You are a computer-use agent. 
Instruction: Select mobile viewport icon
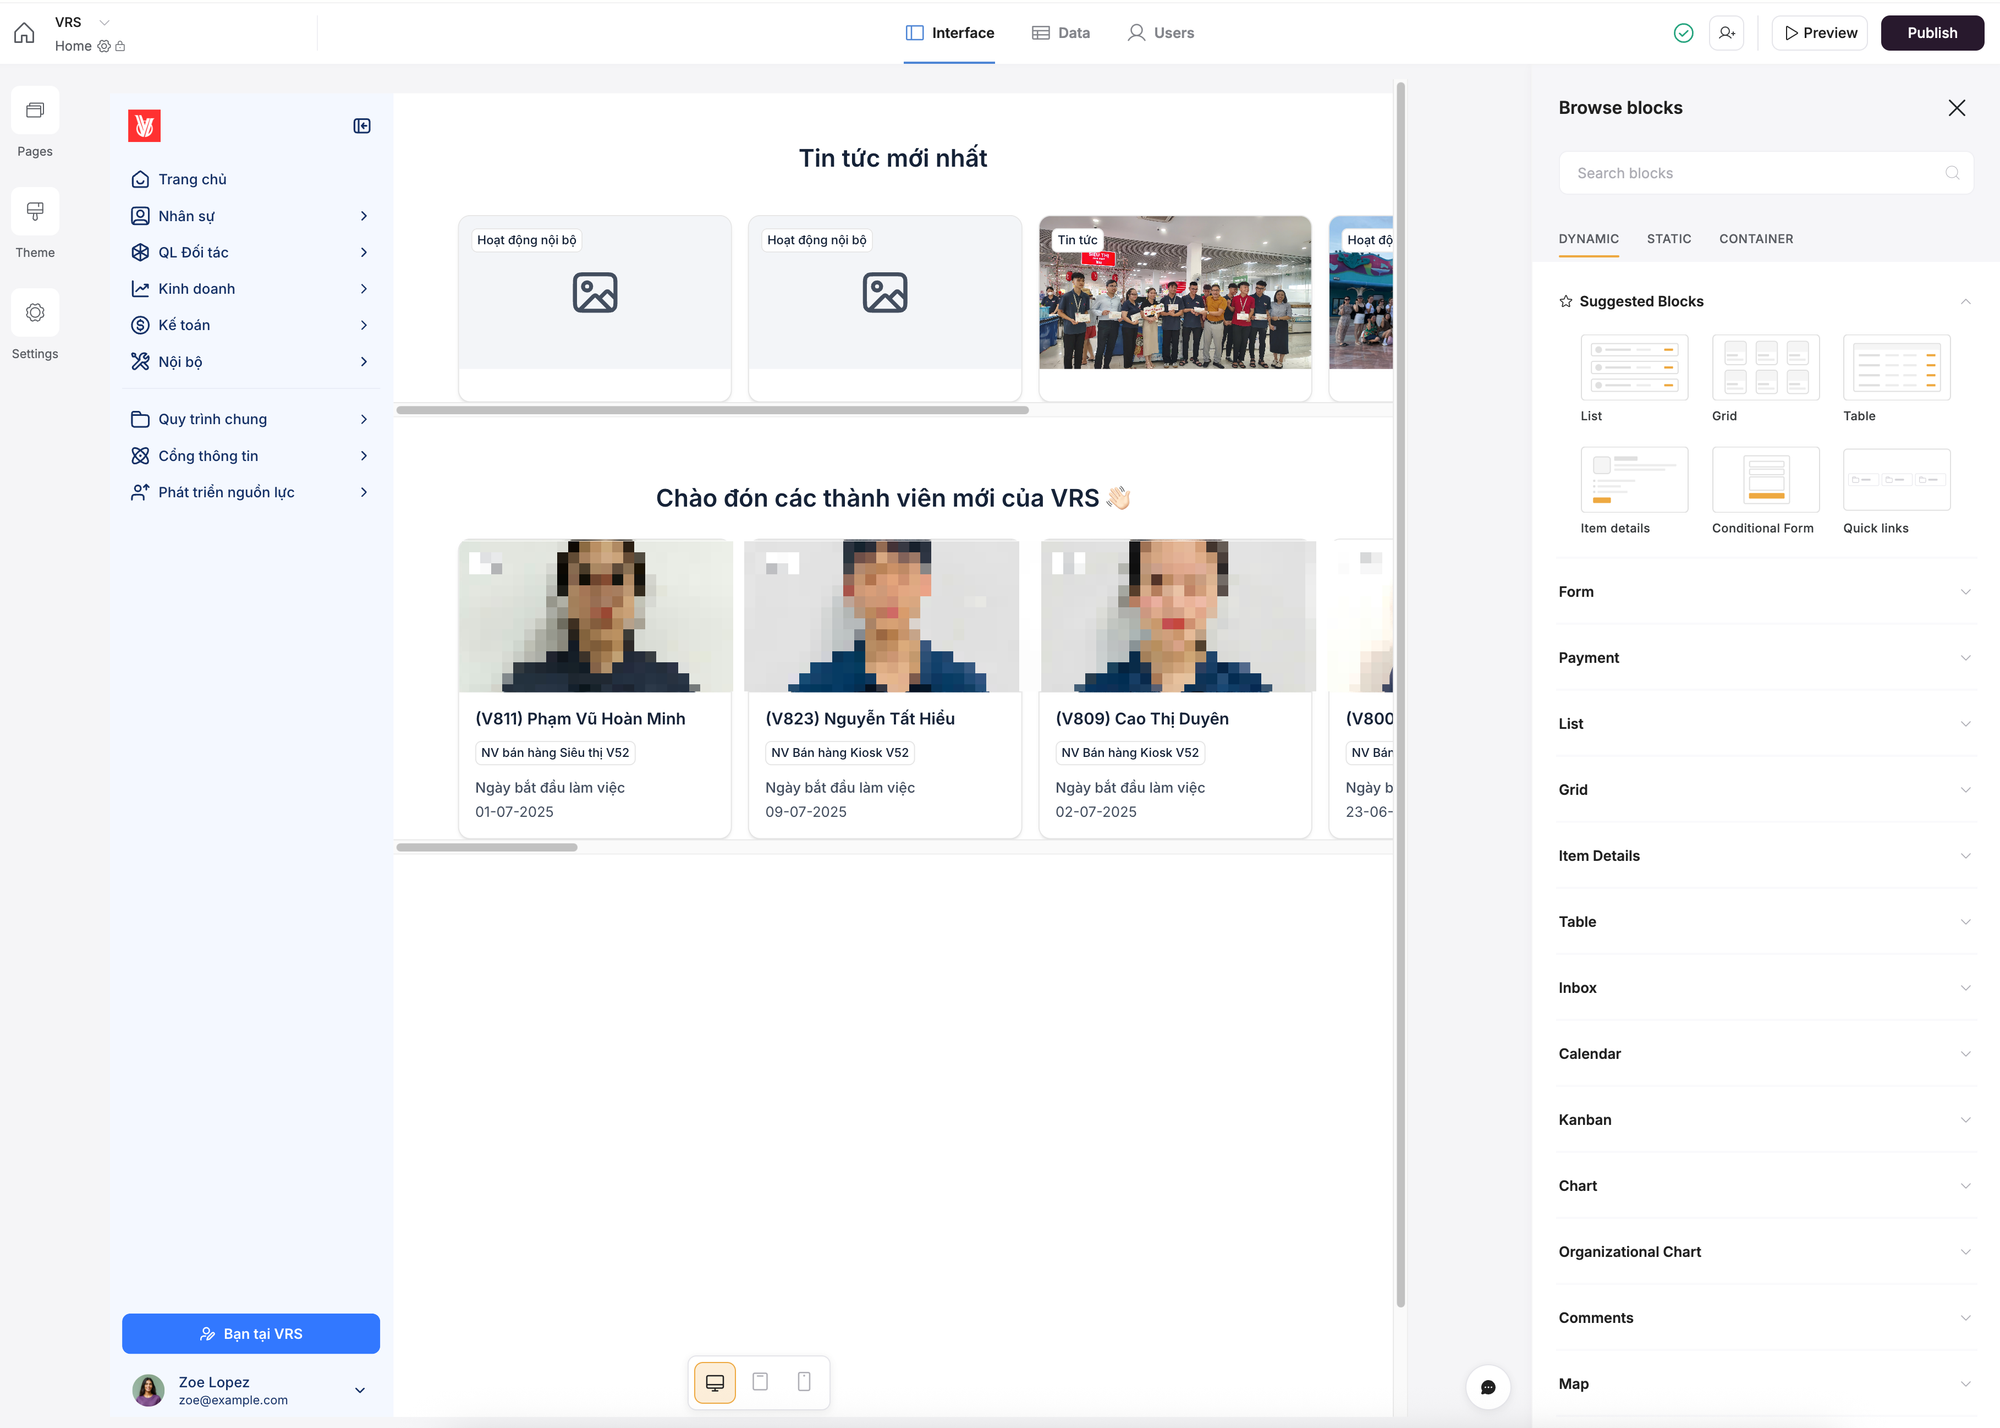click(804, 1382)
